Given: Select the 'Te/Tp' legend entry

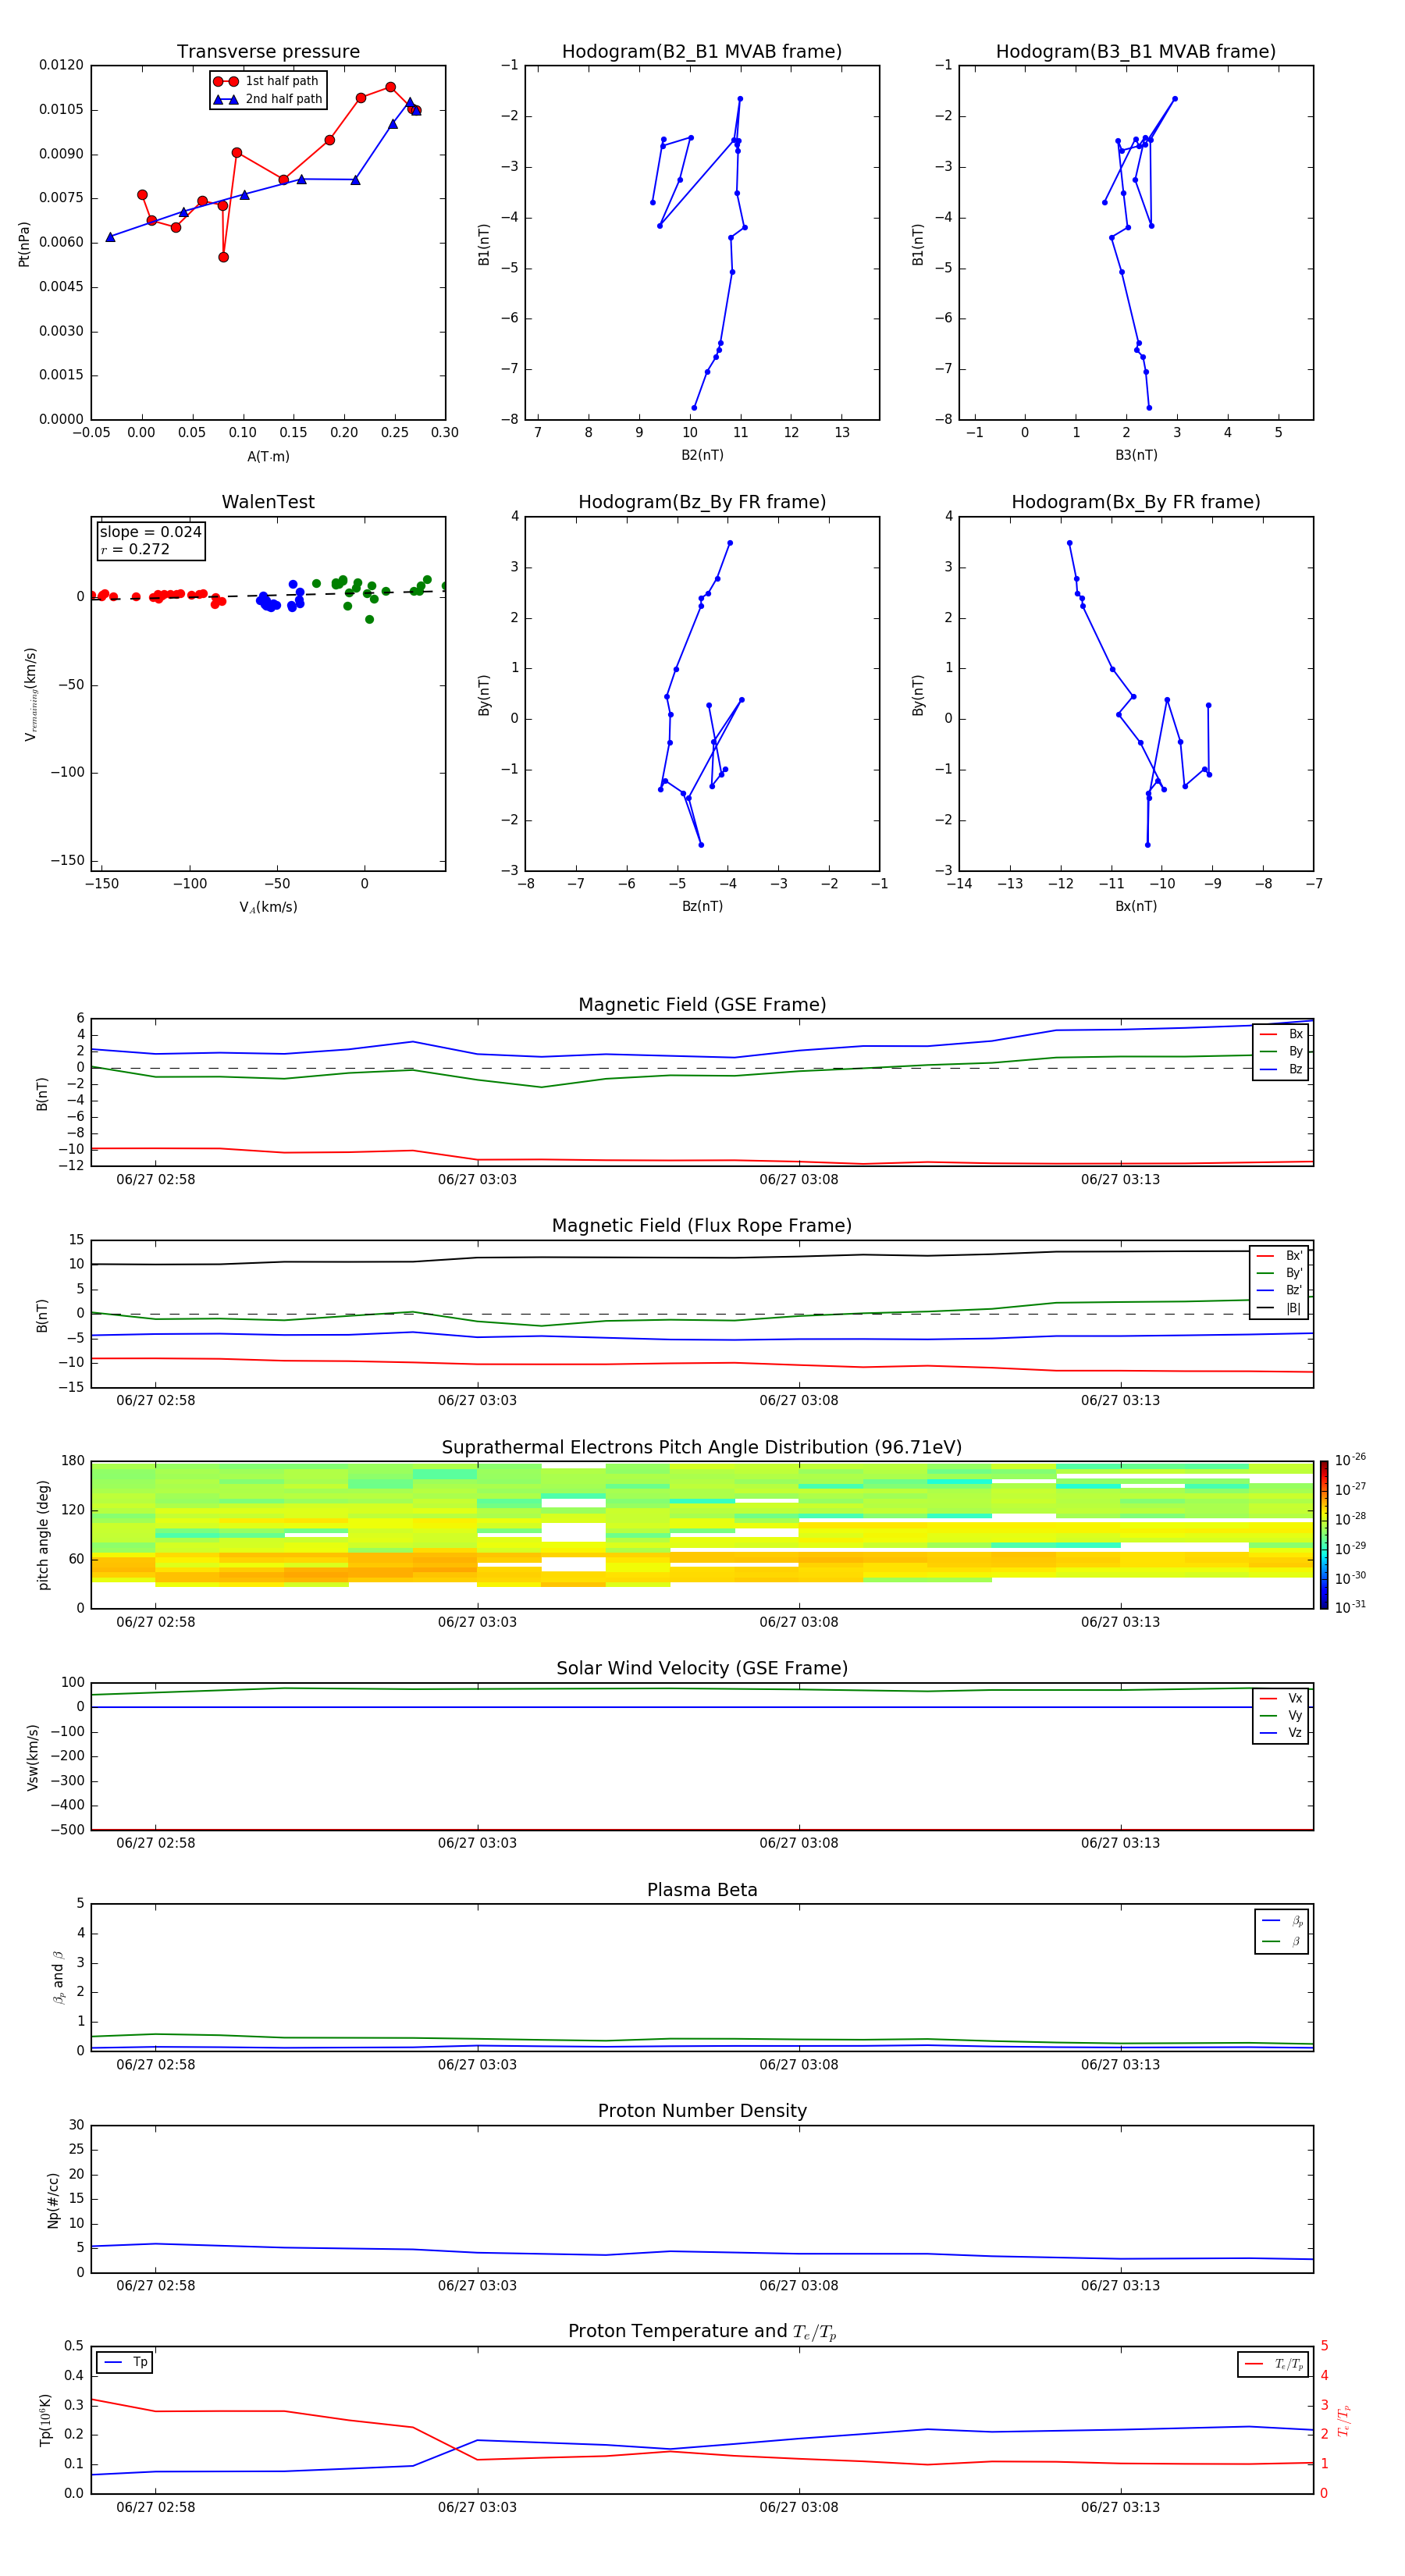Looking at the screenshot, I should (x=1275, y=2364).
